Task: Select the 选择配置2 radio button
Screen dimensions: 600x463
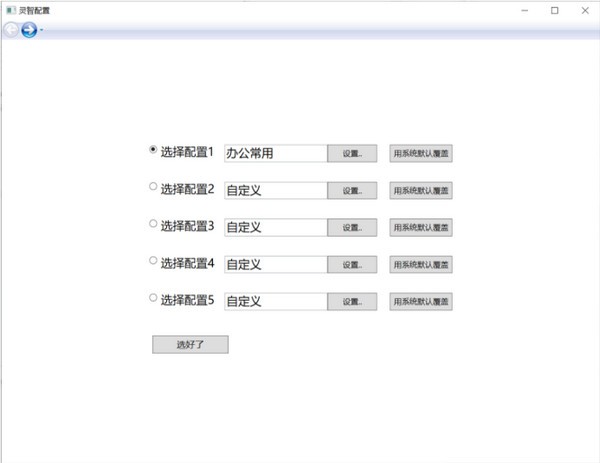Action: [153, 186]
